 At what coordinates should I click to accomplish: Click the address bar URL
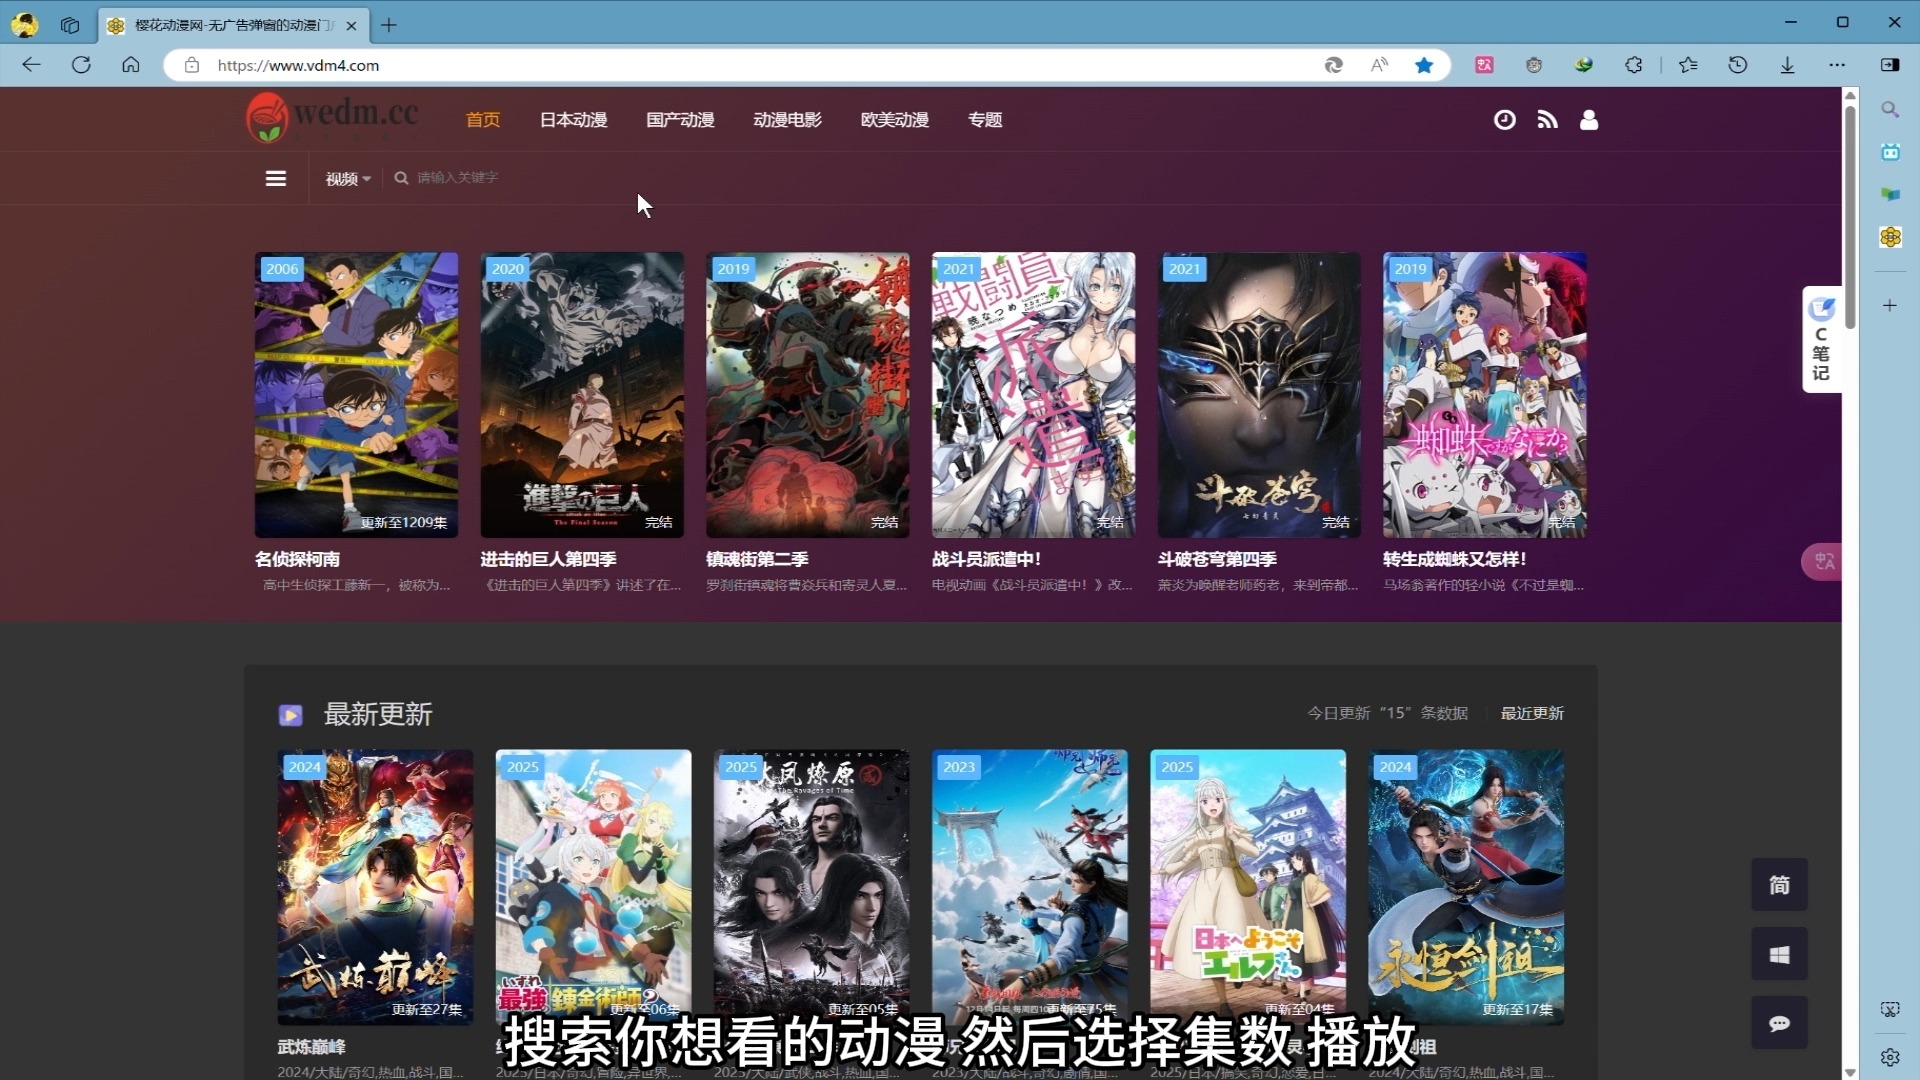[x=298, y=65]
